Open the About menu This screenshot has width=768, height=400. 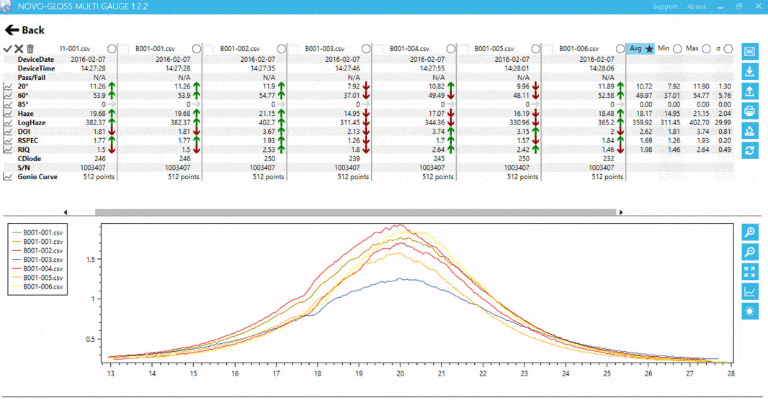point(696,6)
